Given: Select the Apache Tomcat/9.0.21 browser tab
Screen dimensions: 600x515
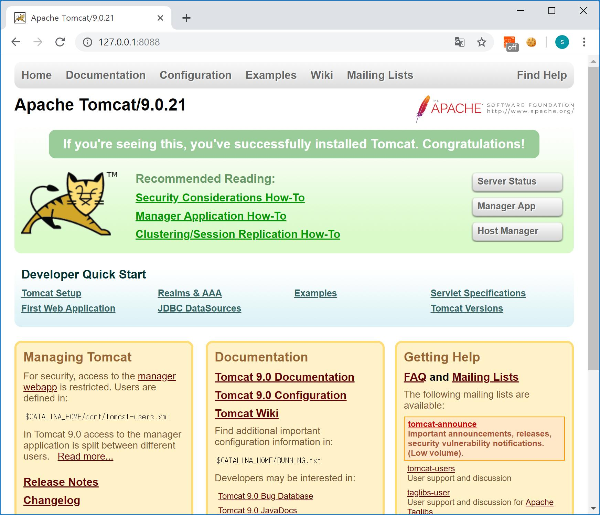Looking at the screenshot, I should (x=89, y=18).
